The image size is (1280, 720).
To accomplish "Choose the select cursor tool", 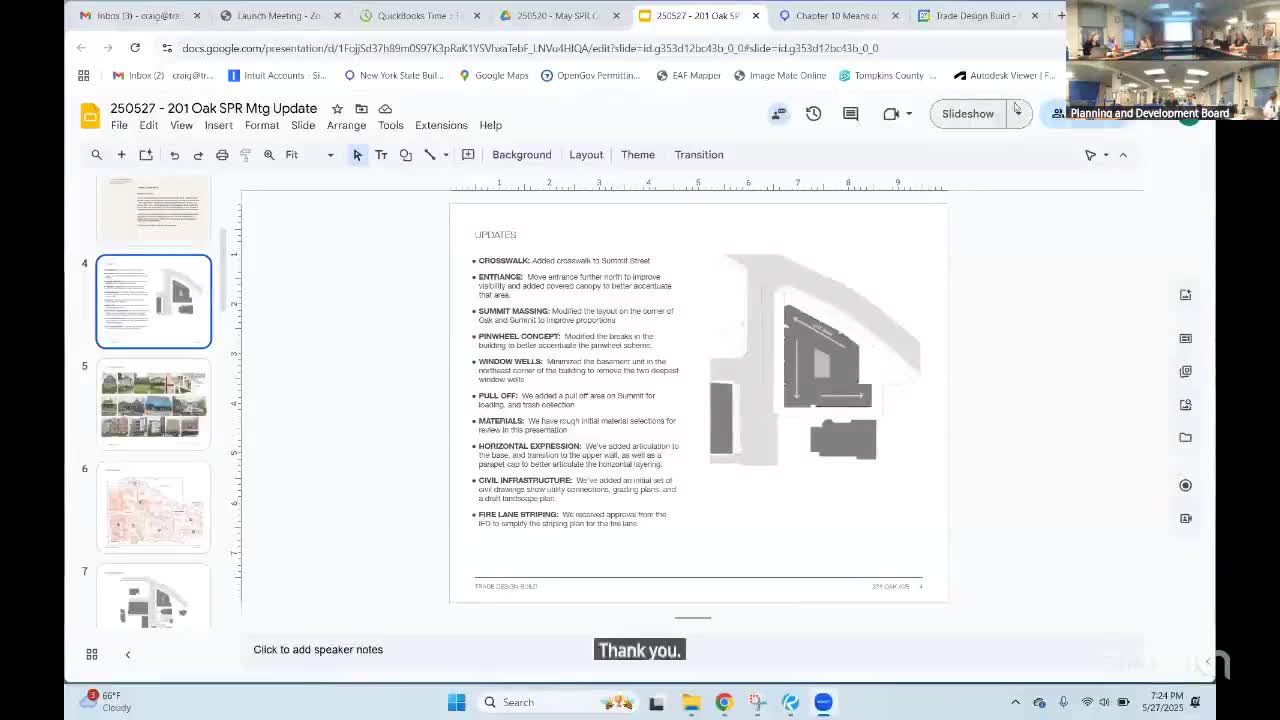I will (x=357, y=155).
